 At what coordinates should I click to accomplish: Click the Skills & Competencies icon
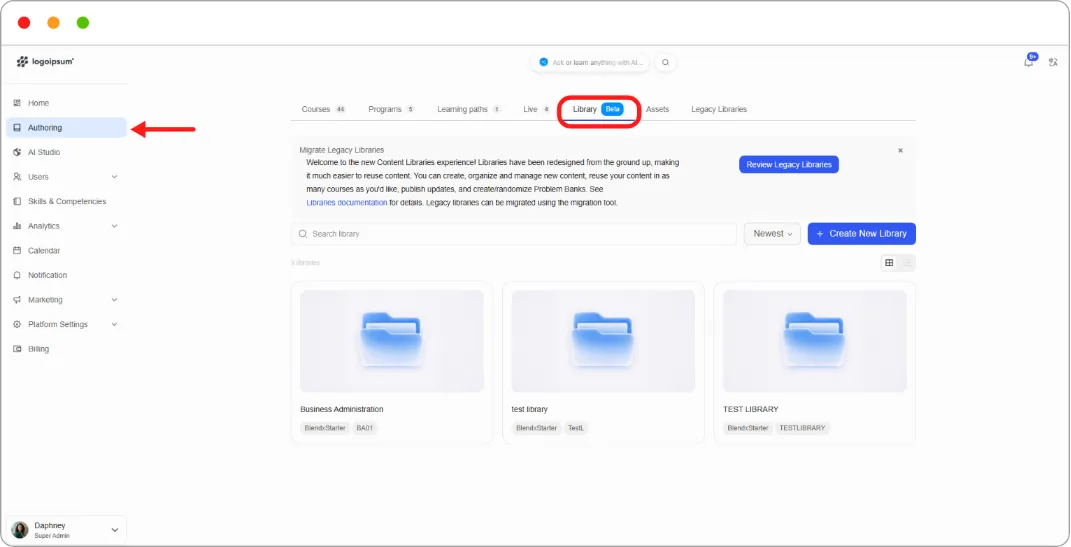17,201
